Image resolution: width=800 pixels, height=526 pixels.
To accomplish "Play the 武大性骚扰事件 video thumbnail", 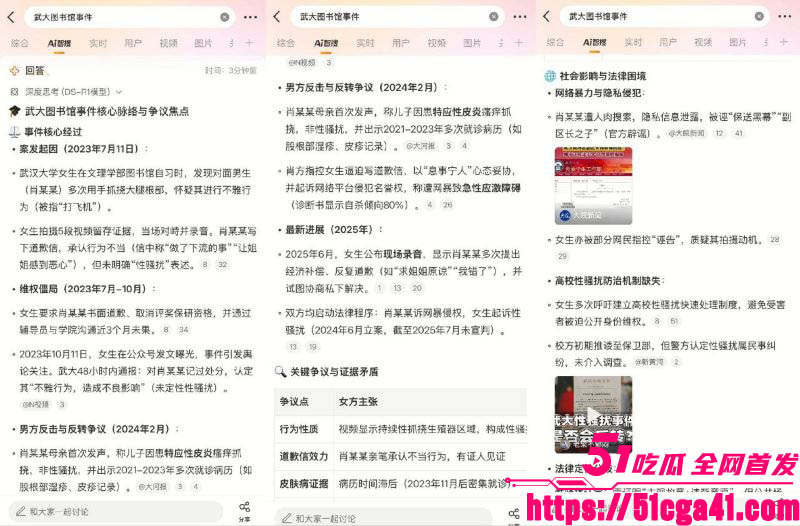I will point(593,414).
